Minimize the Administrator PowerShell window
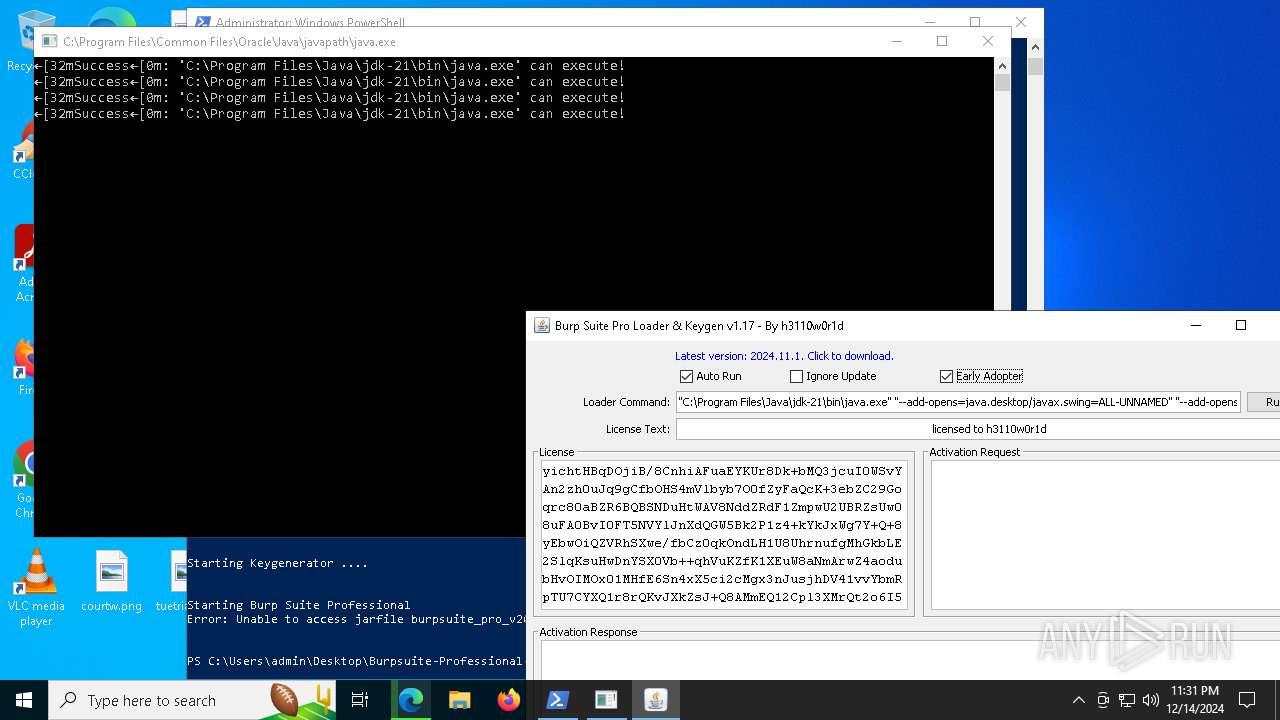 pos(930,22)
